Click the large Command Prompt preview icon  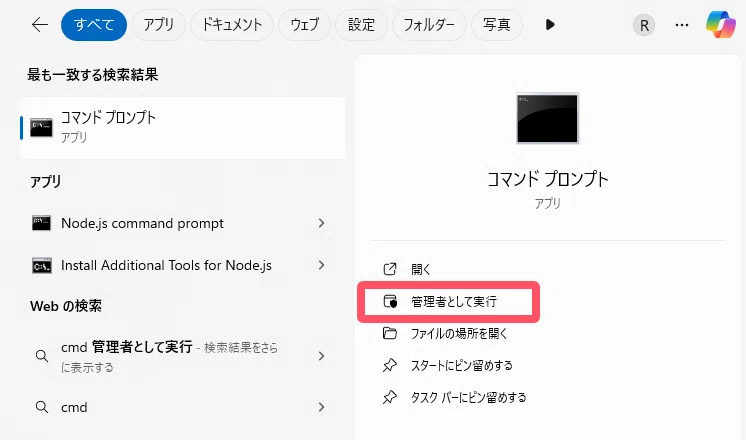(548, 118)
